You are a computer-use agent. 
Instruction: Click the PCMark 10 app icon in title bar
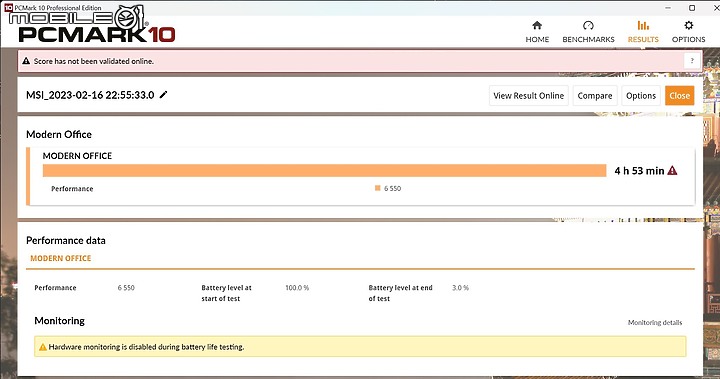[x=8, y=8]
